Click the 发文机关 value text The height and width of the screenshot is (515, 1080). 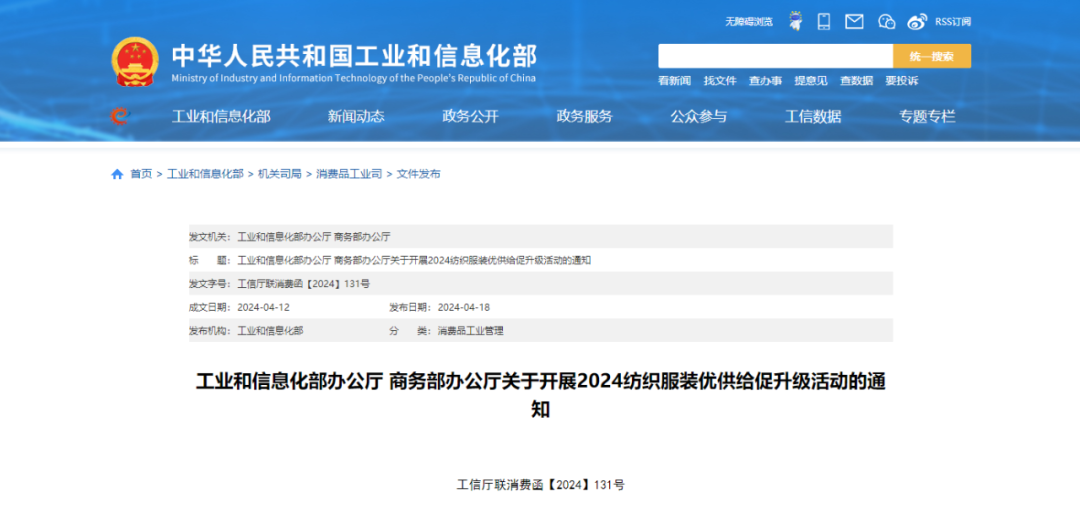(x=314, y=237)
